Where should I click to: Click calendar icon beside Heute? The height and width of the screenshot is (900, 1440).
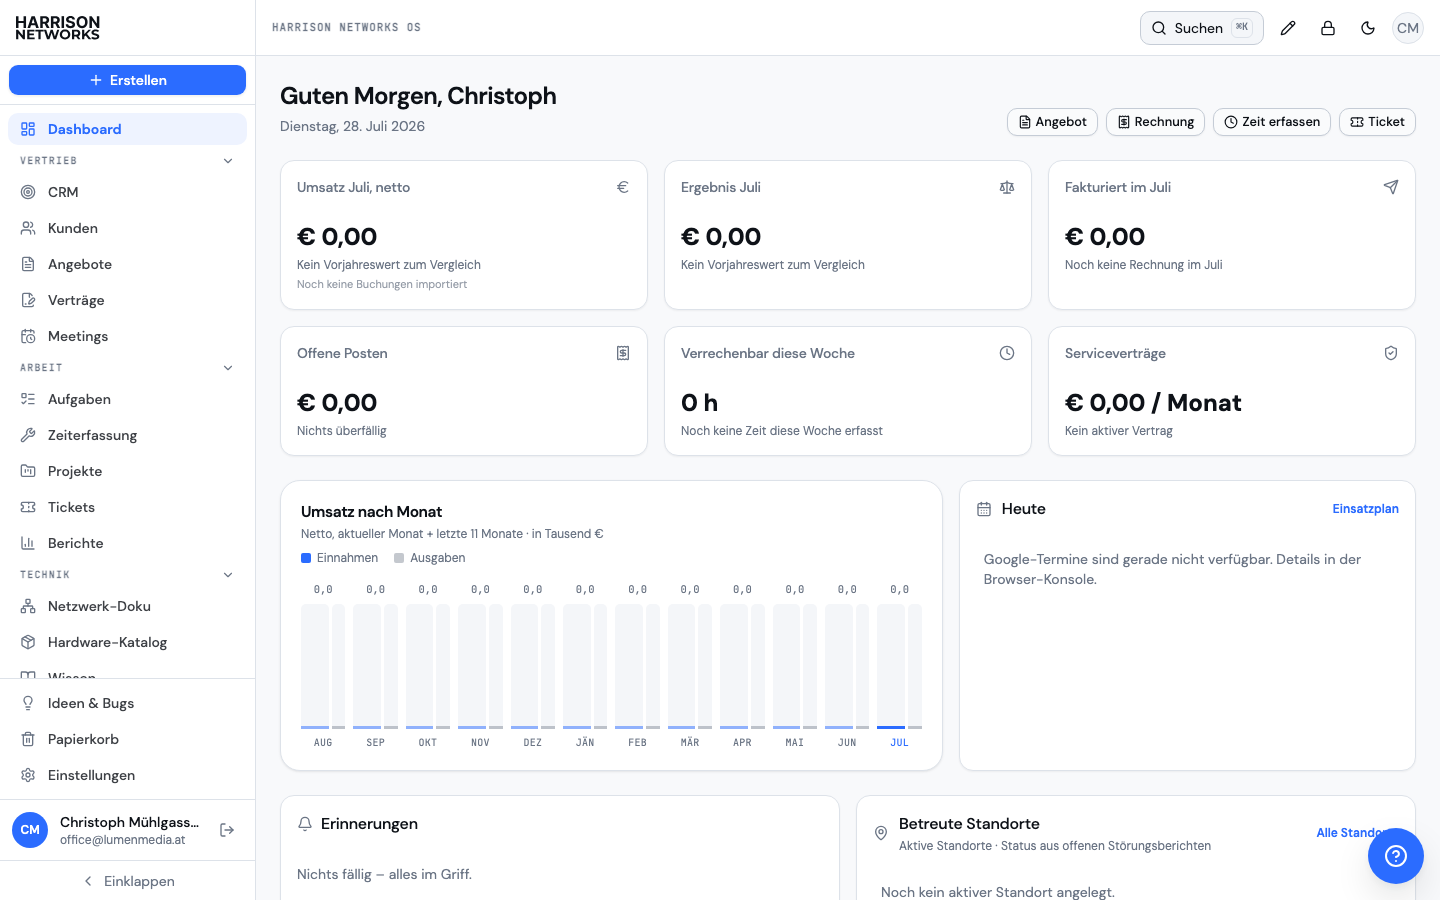pyautogui.click(x=984, y=509)
